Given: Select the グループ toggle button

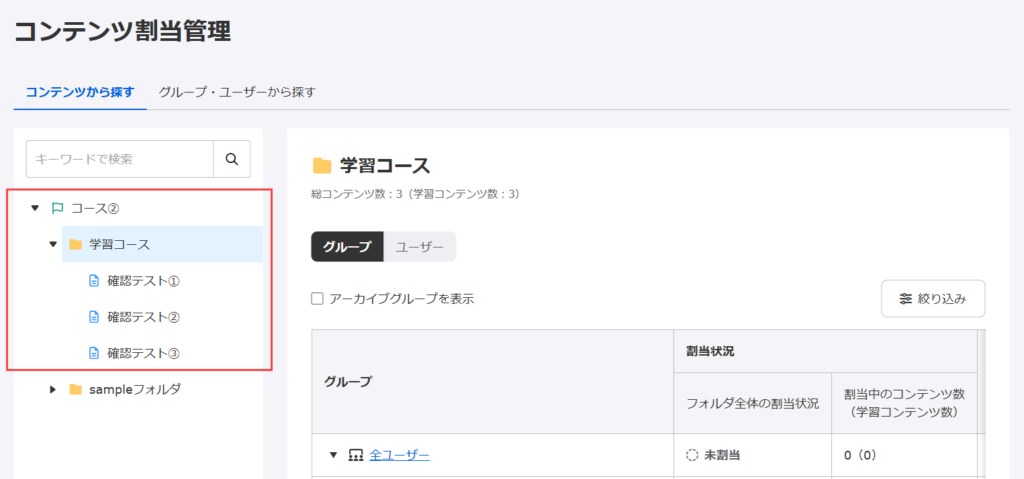Looking at the screenshot, I should click(347, 246).
